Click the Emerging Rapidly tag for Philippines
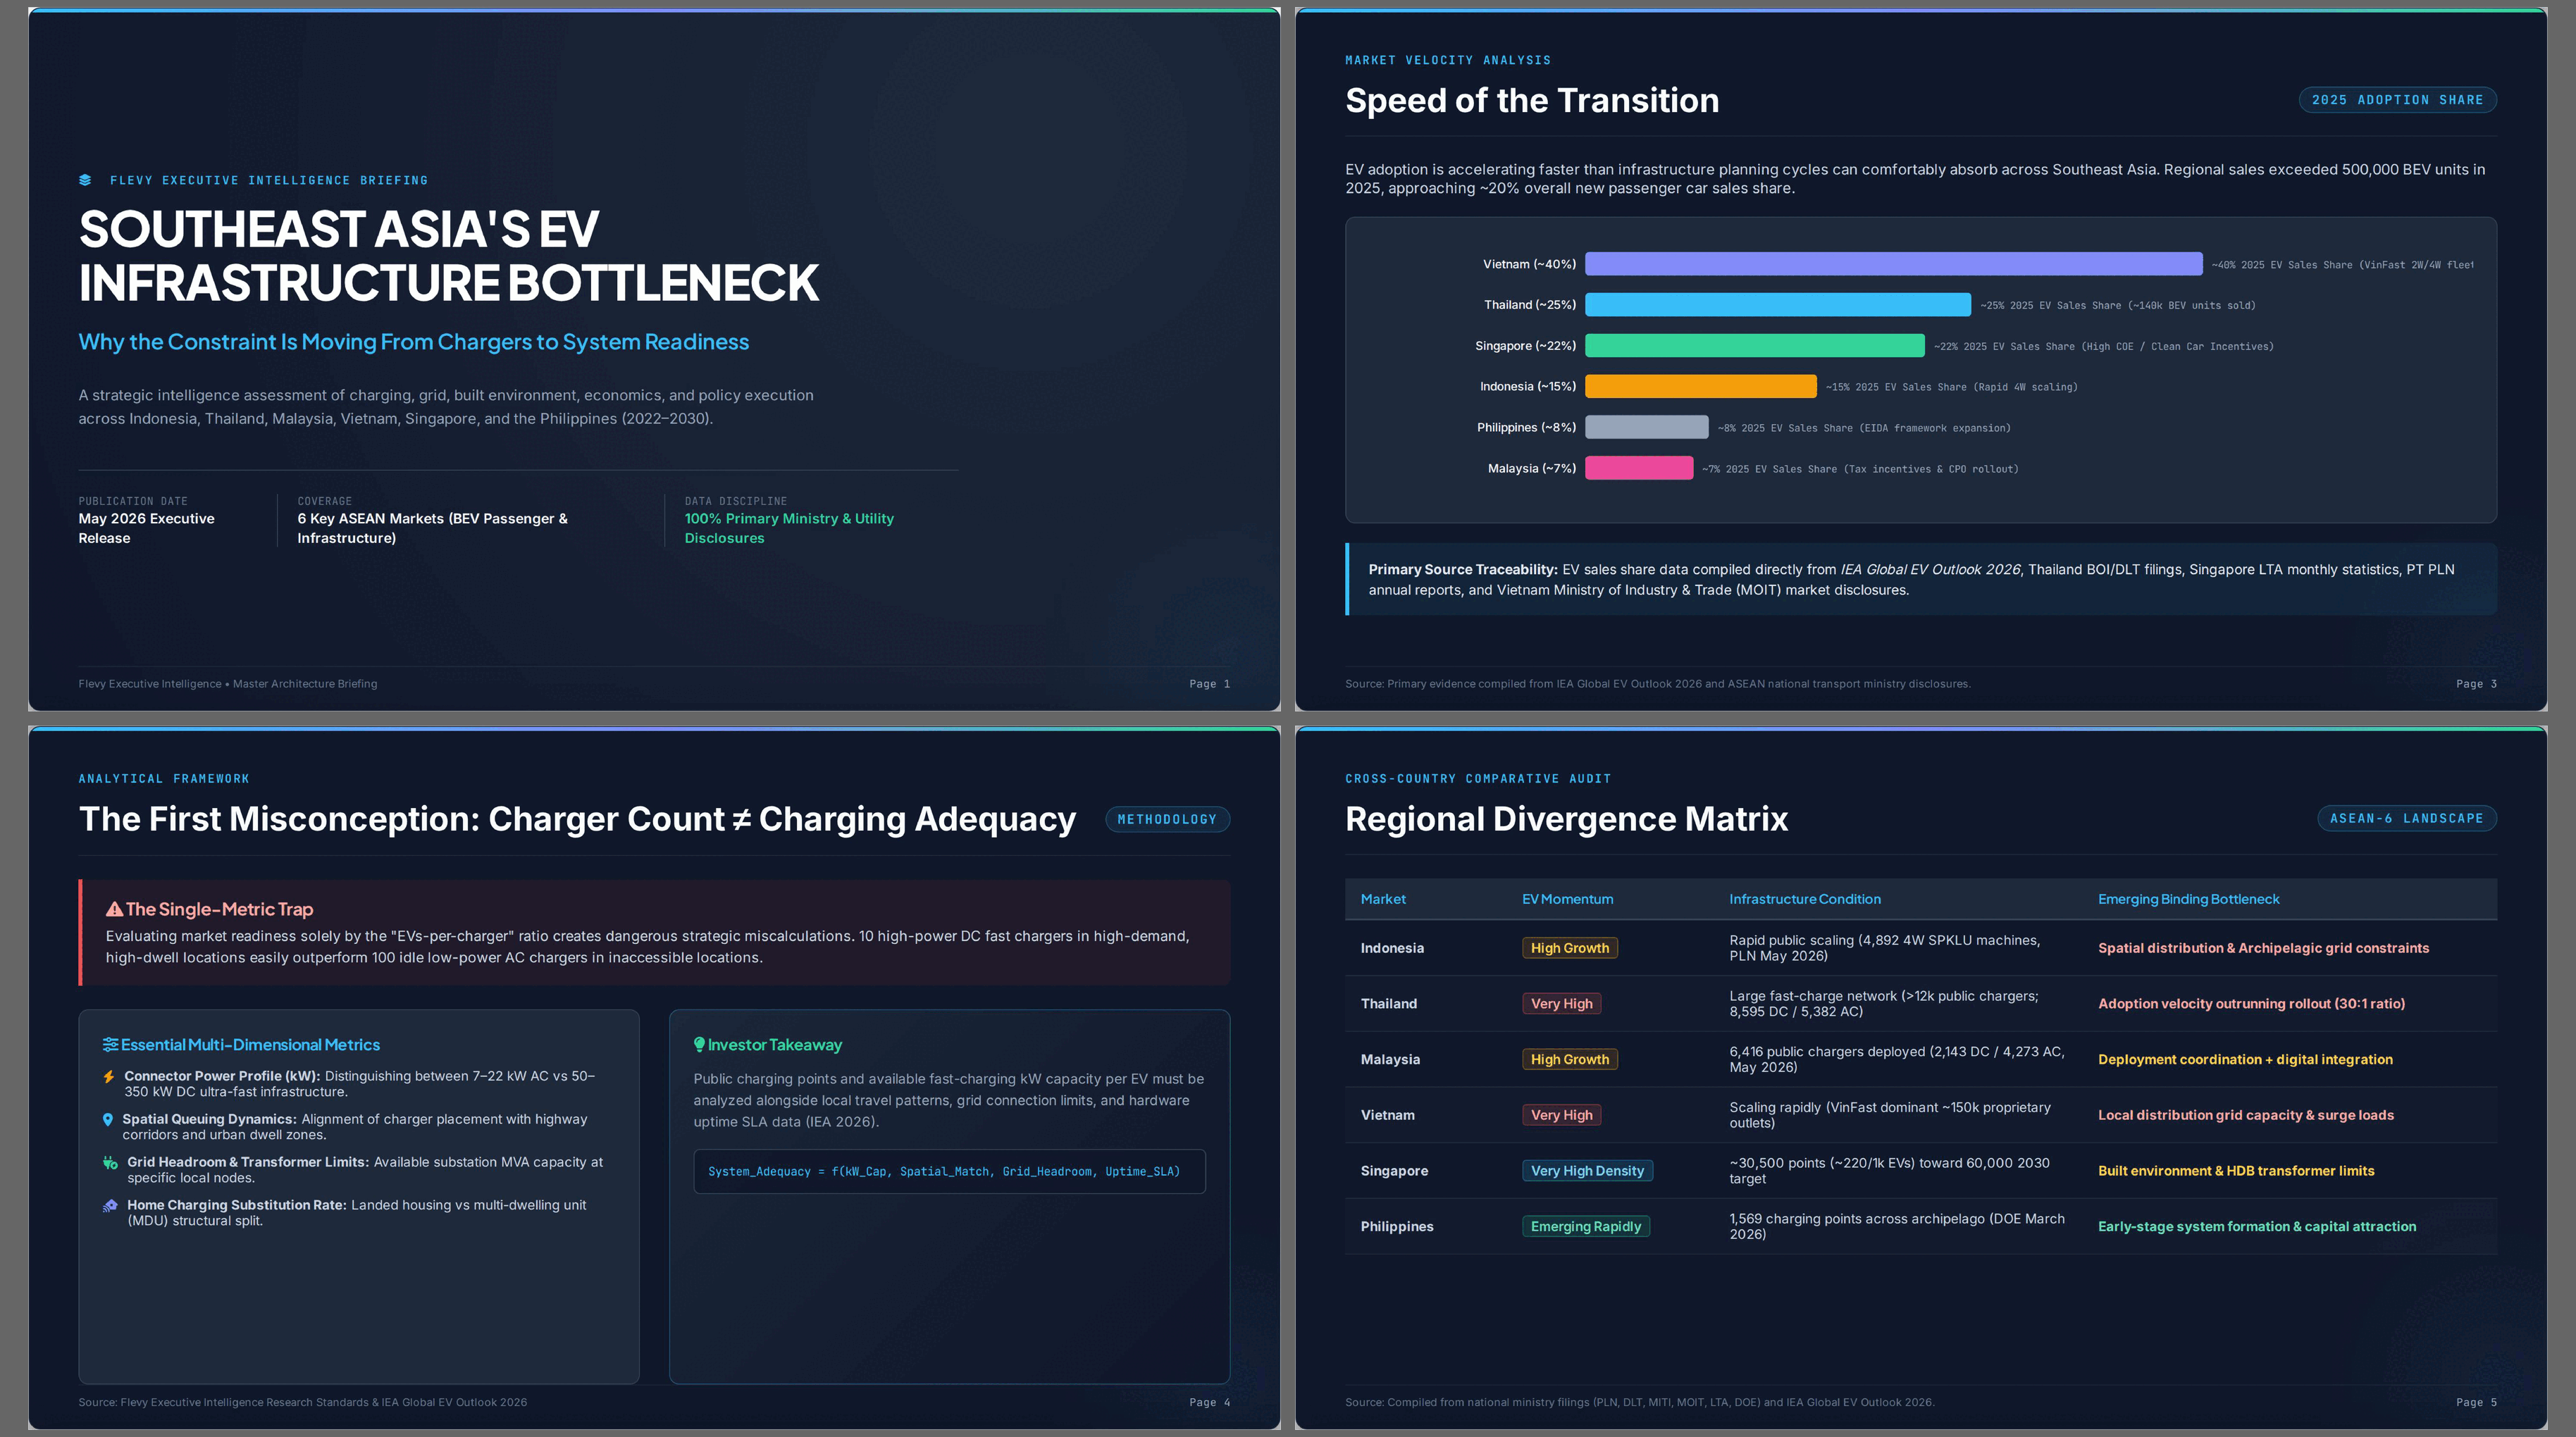The height and width of the screenshot is (1437, 2576). tap(1585, 1227)
